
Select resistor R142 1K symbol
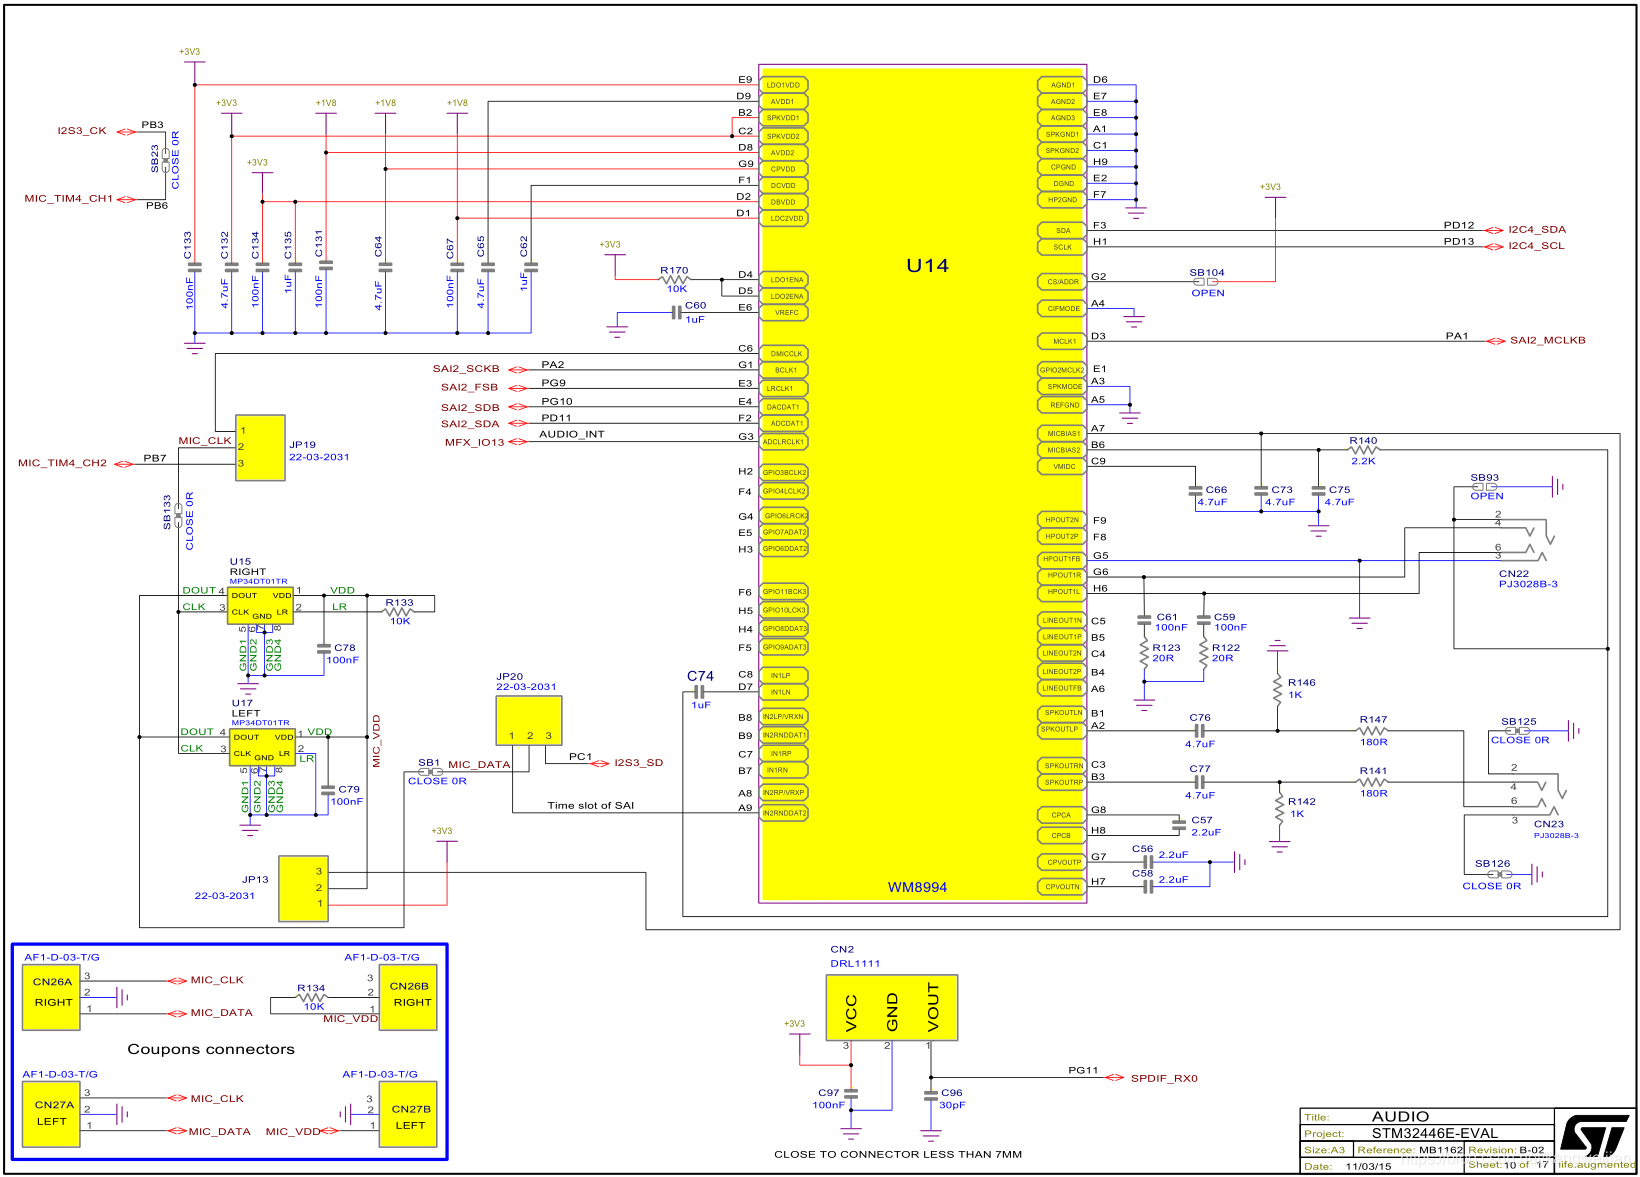click(1279, 808)
